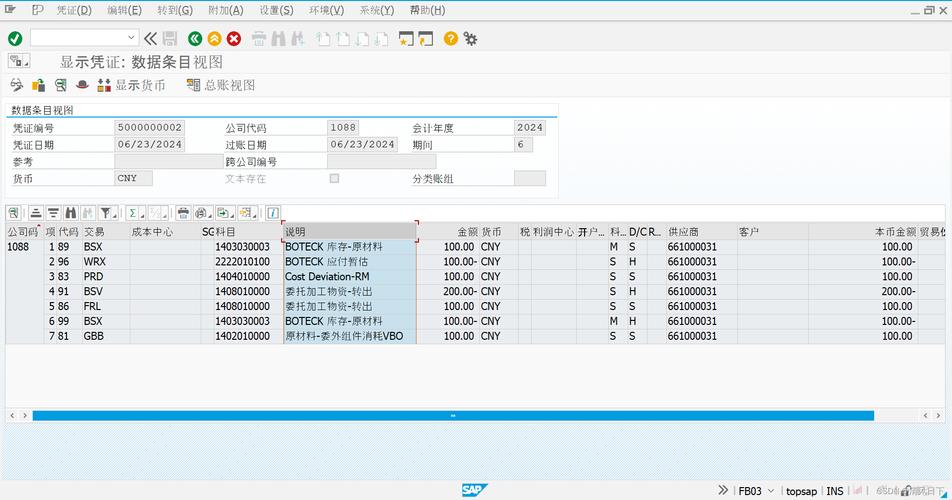Click the 说明 column header
This screenshot has width=952, height=500.
(350, 232)
